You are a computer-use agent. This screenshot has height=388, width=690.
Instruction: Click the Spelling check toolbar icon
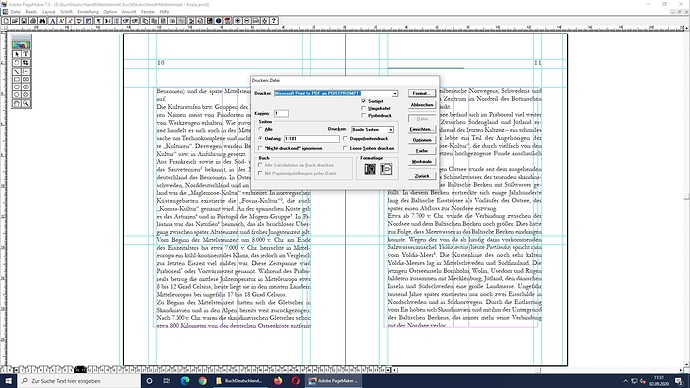79,21
